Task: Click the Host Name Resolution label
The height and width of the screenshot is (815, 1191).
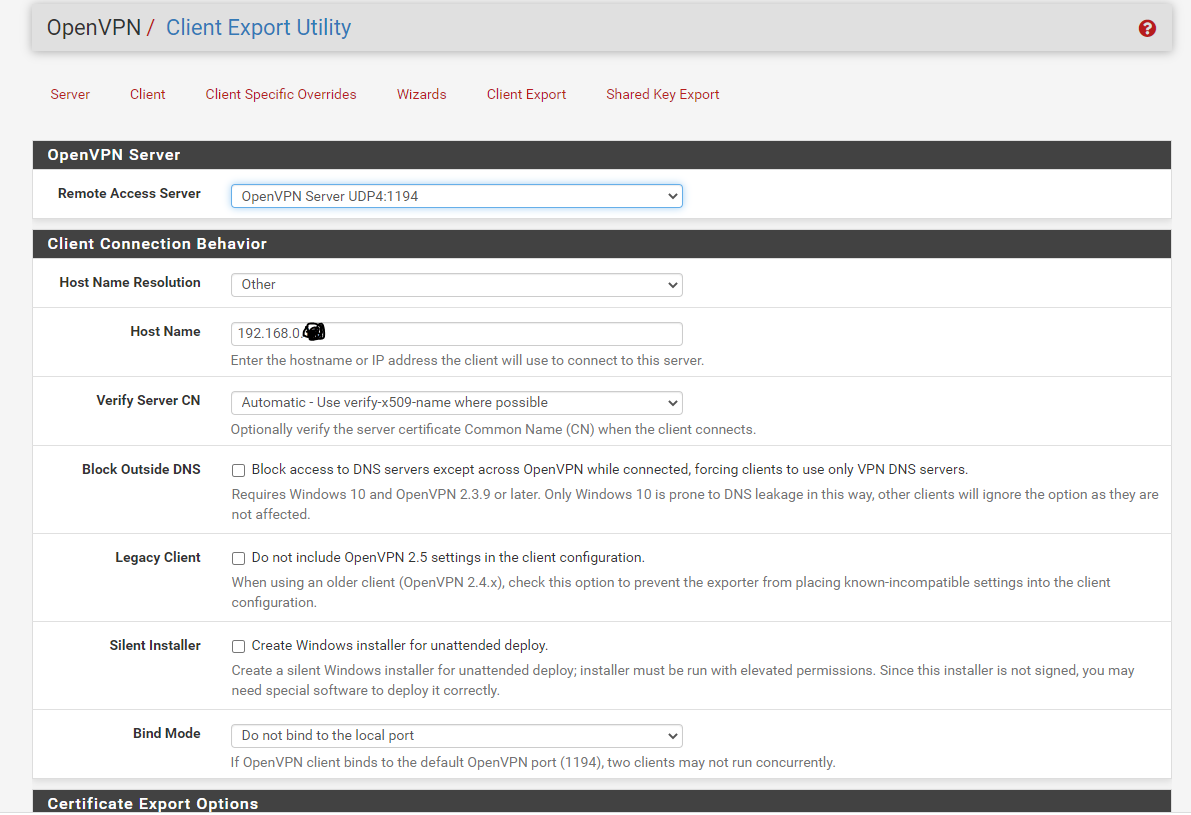Action: [130, 283]
